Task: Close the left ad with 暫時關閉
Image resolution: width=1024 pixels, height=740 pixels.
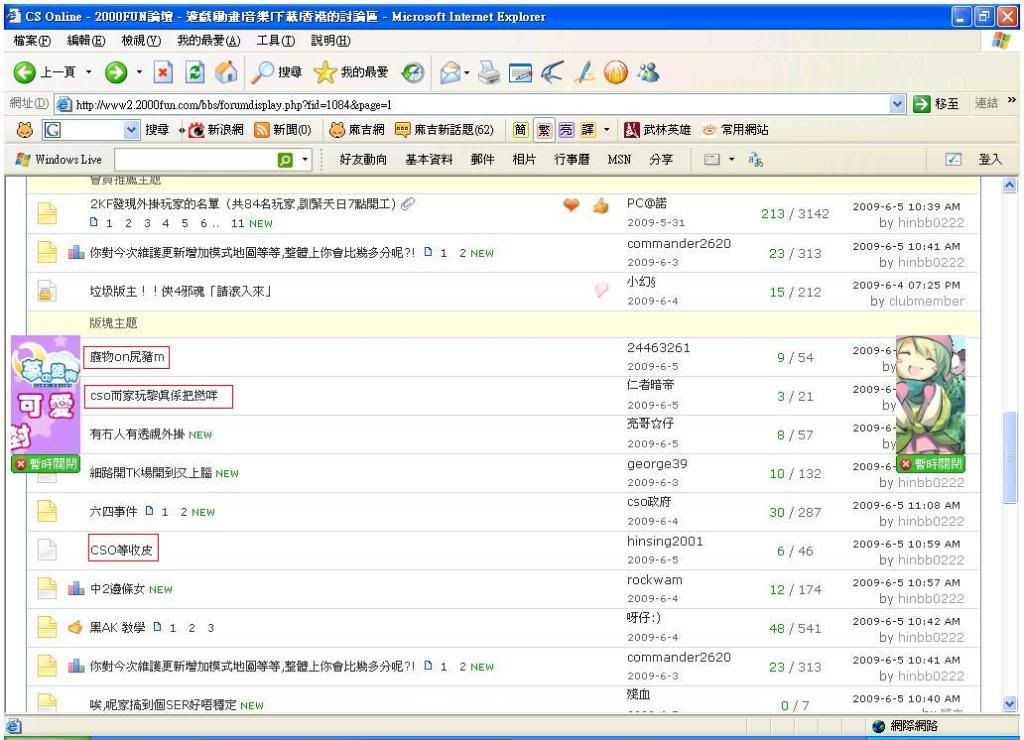Action: (45, 464)
